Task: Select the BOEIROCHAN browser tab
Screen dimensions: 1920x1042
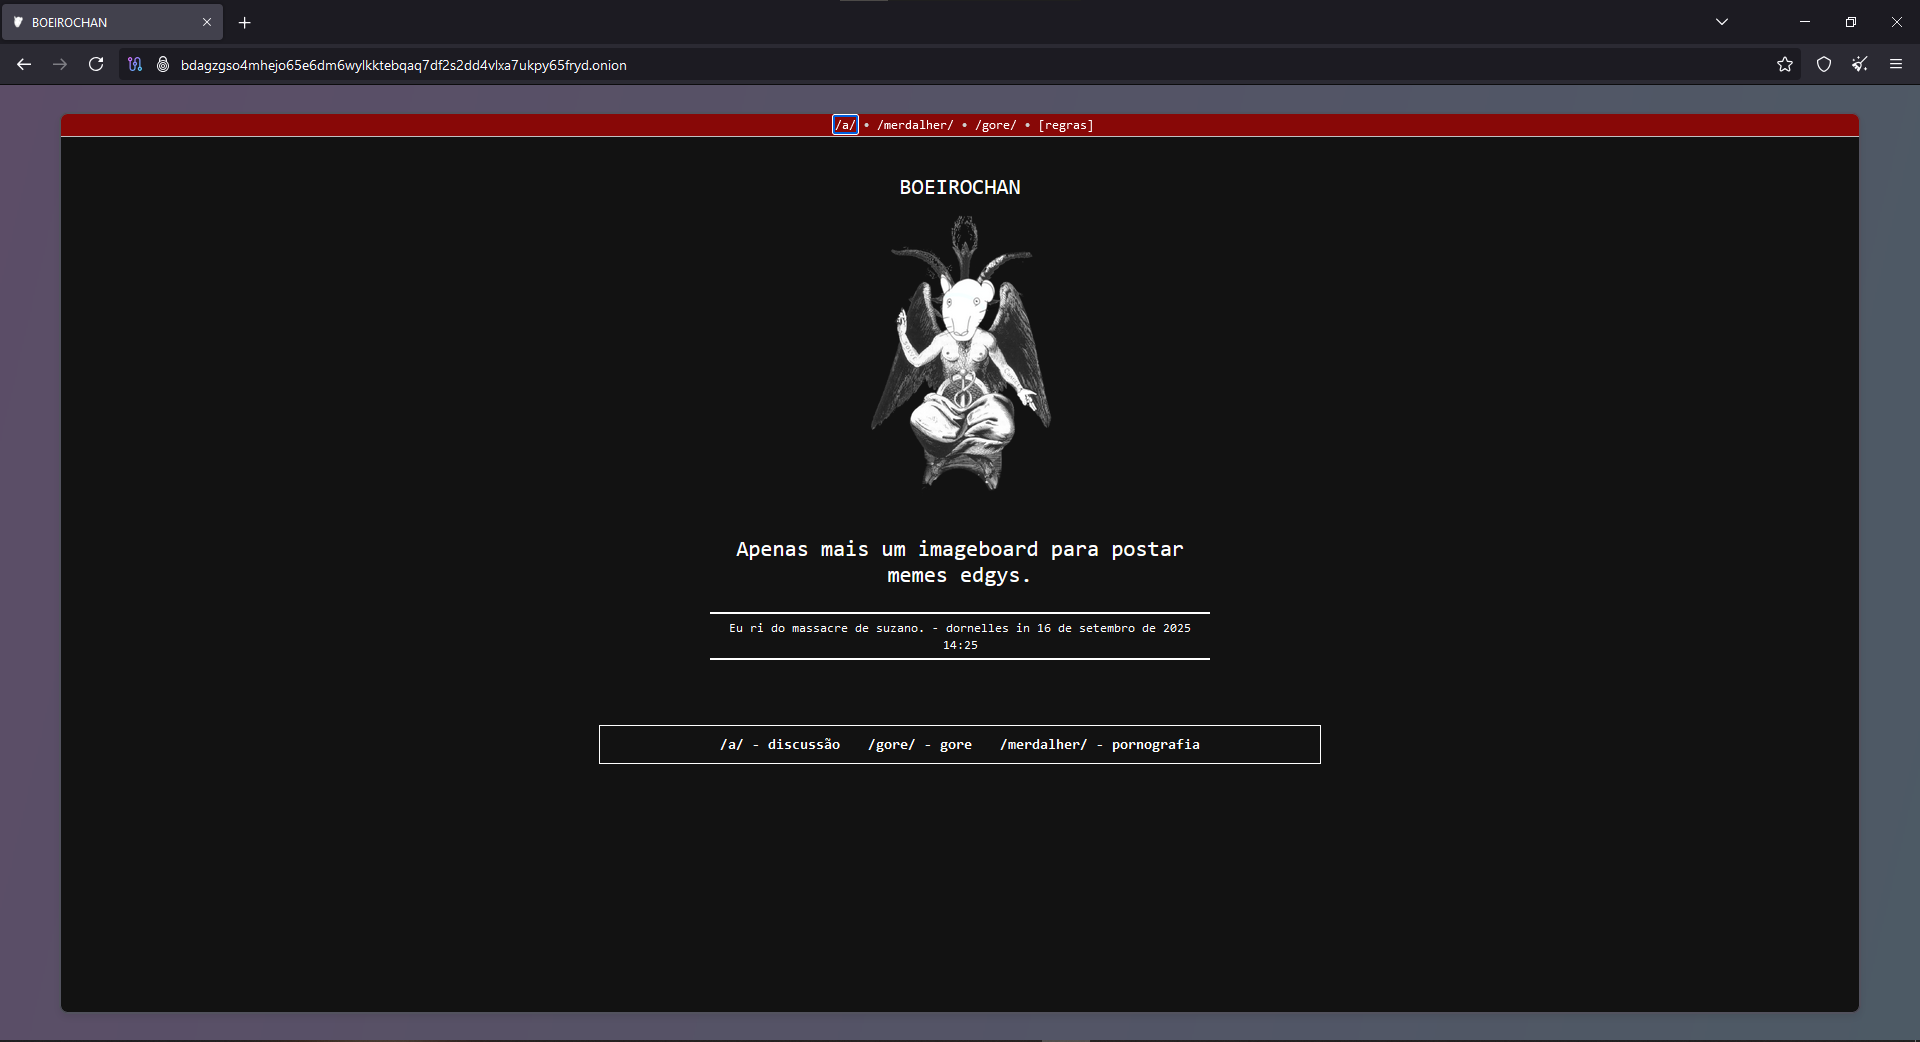Action: (x=100, y=22)
